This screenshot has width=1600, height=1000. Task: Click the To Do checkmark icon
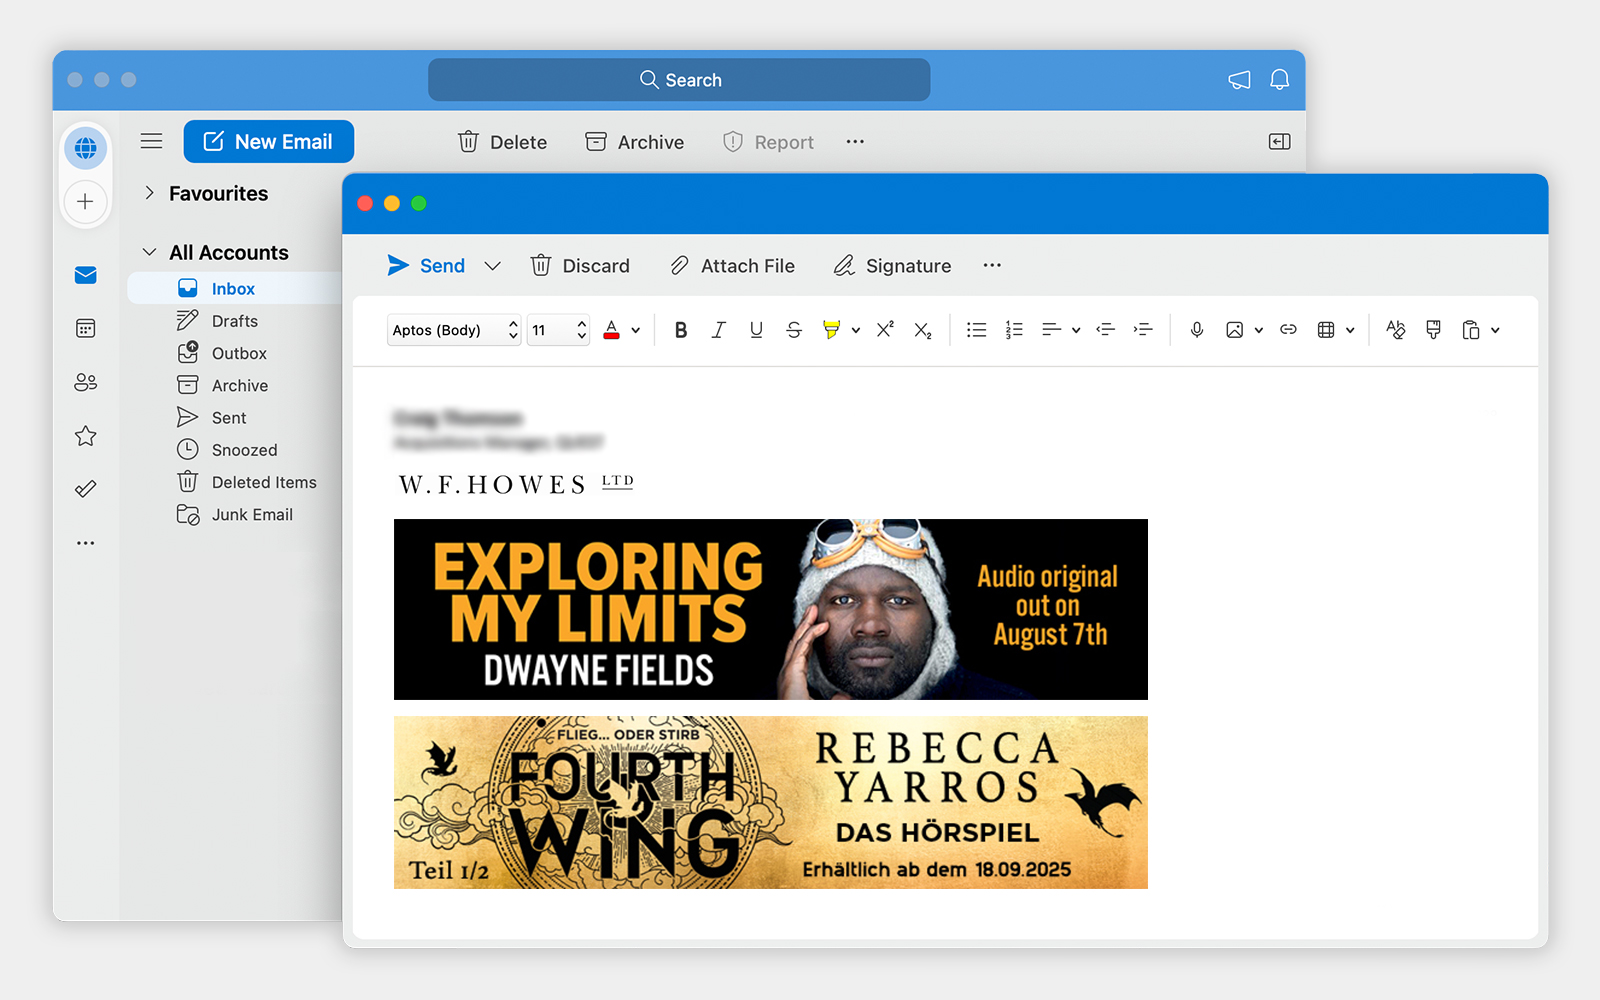tap(86, 488)
